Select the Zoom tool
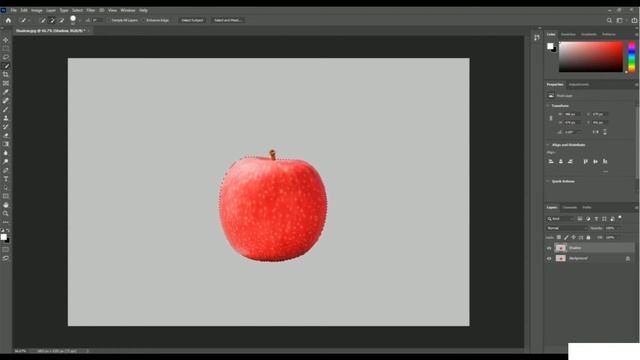Image resolution: width=640 pixels, height=360 pixels. tap(6, 213)
